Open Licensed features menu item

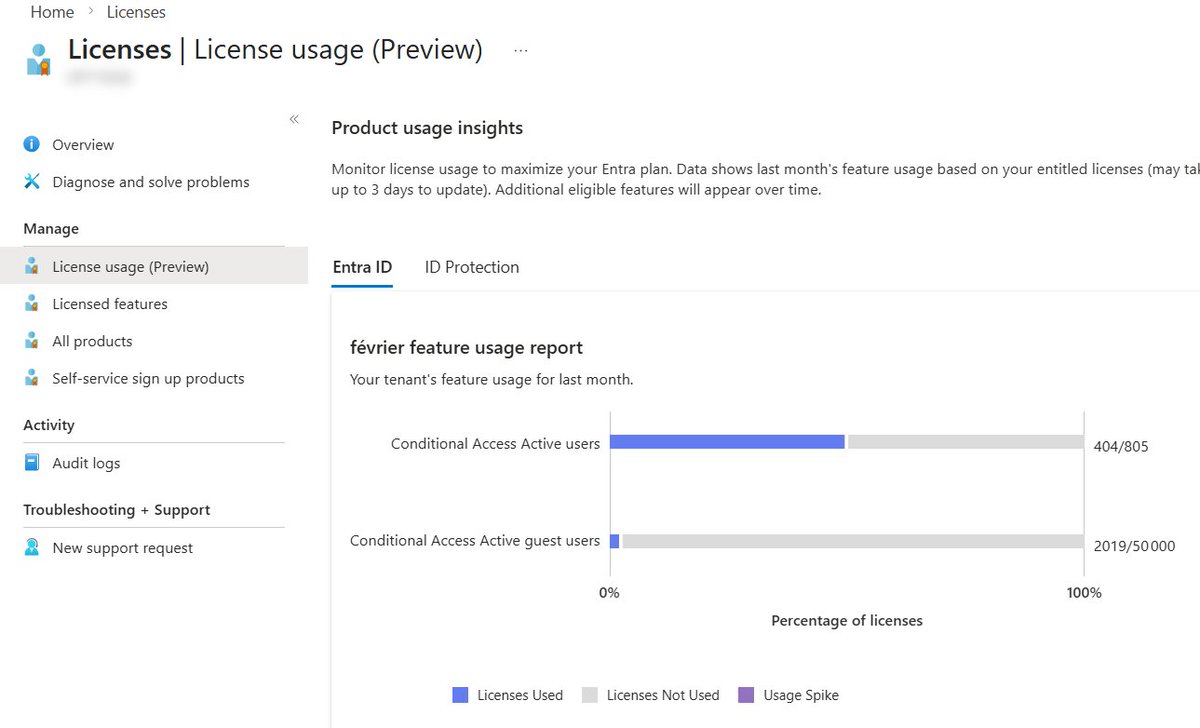[x=110, y=304]
